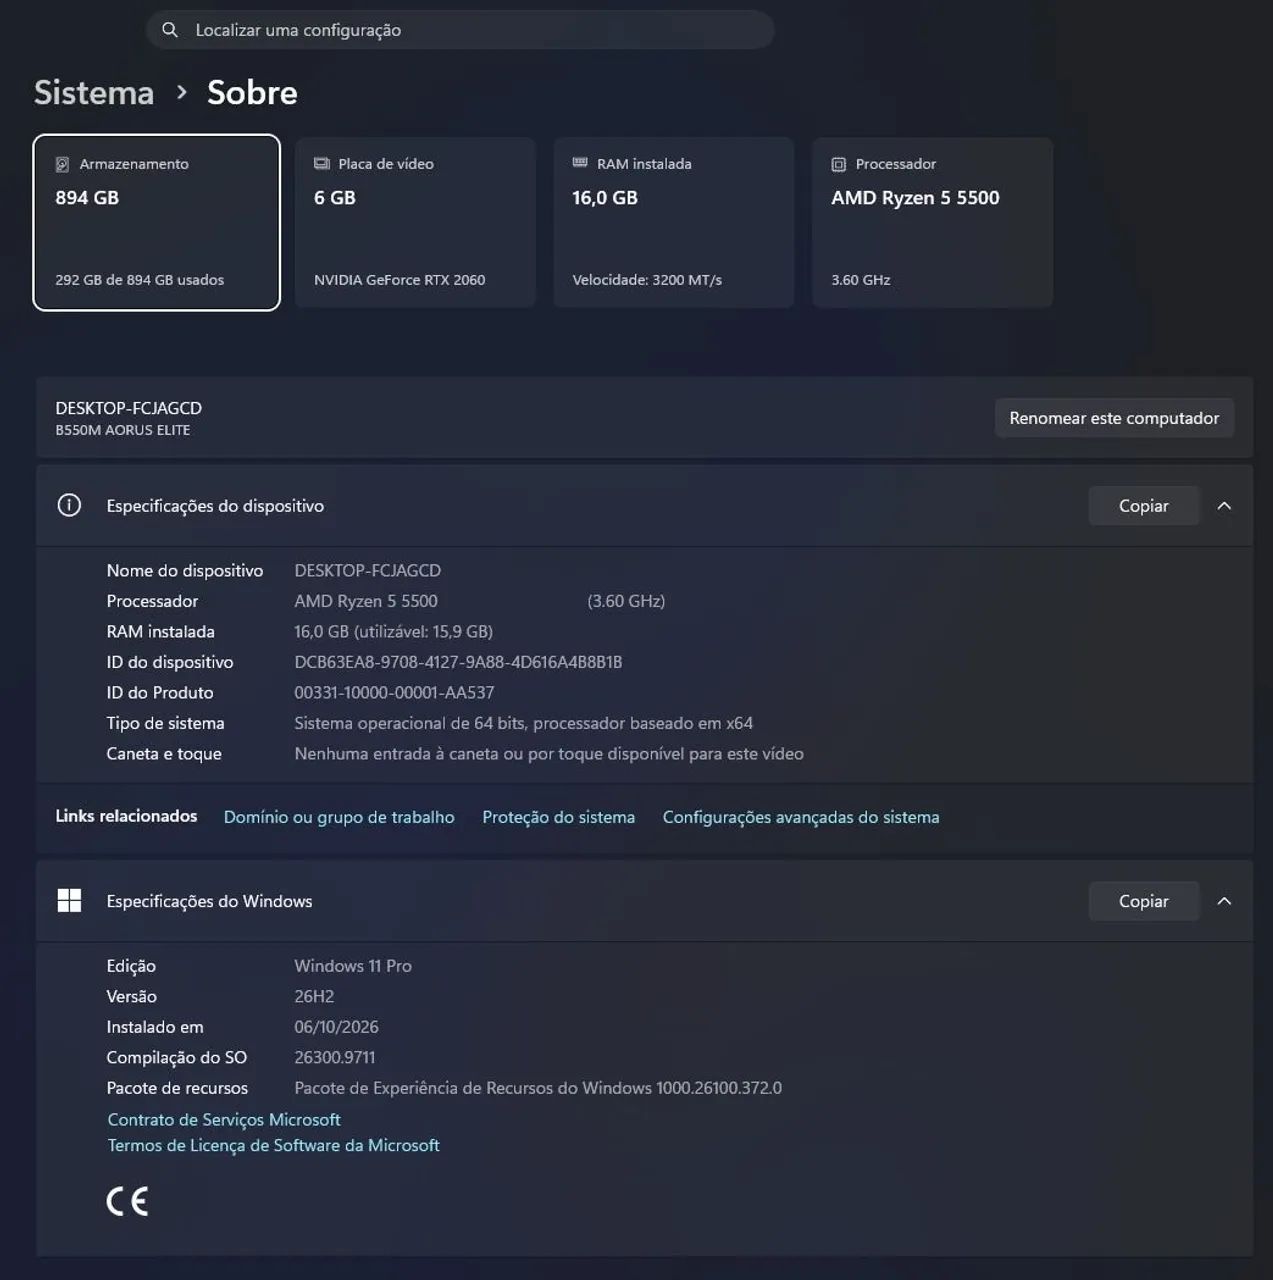Image resolution: width=1273 pixels, height=1280 pixels.
Task: Click Renomear este computador button
Action: pyautogui.click(x=1114, y=418)
